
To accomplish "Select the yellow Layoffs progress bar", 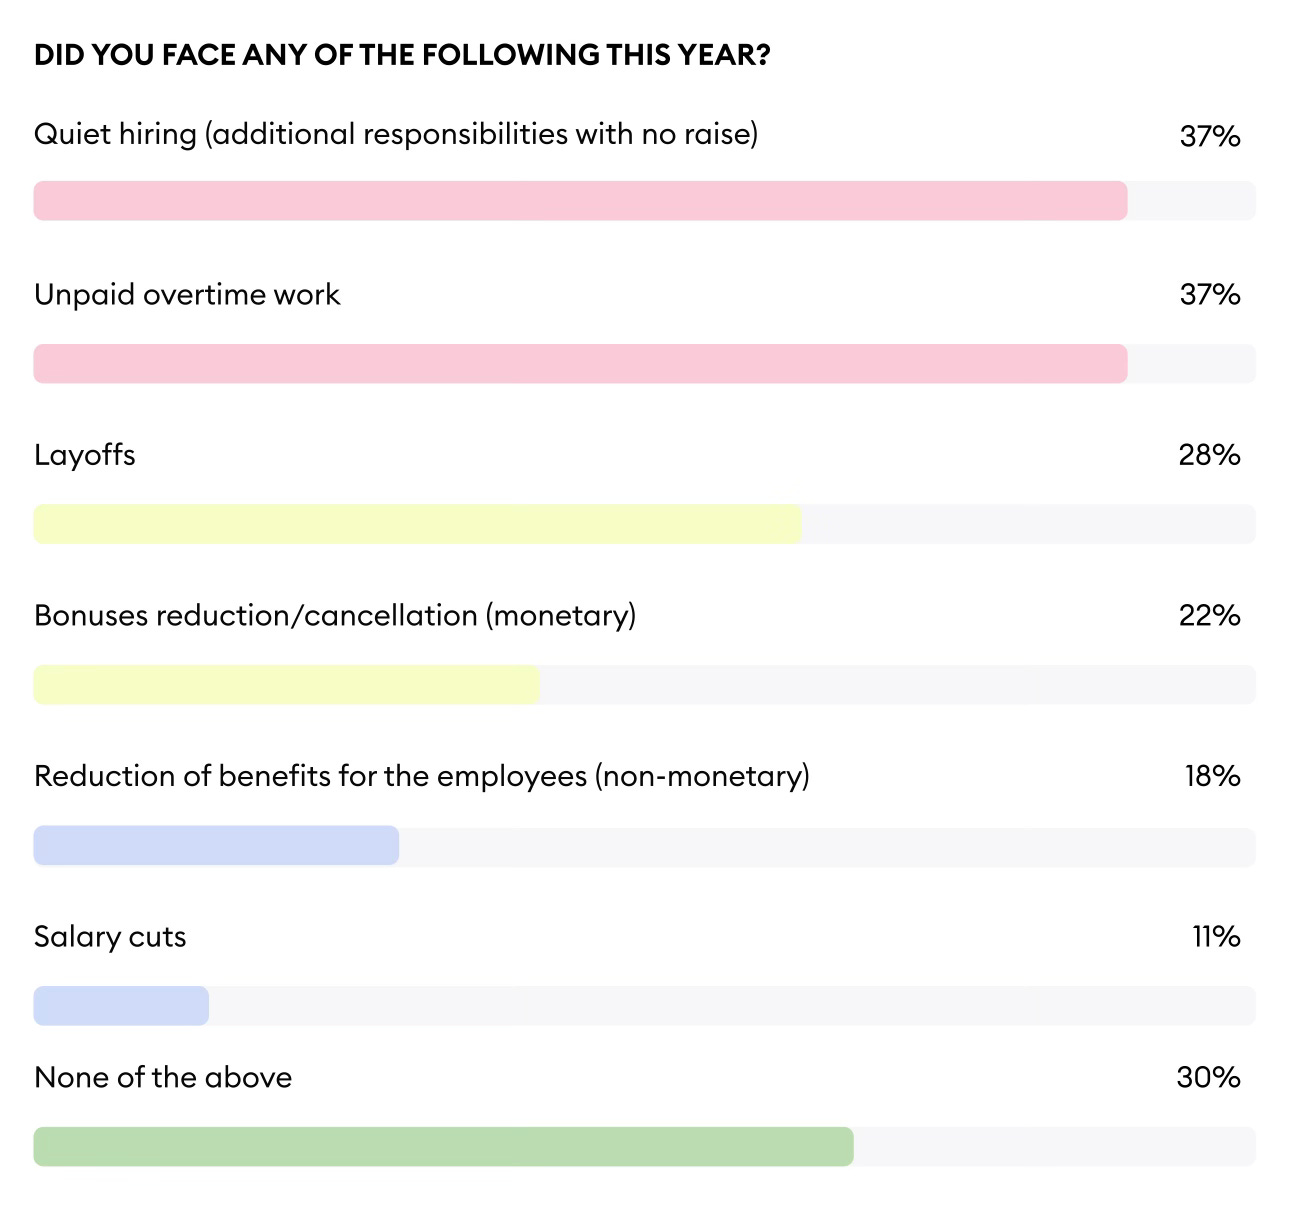I will (417, 524).
